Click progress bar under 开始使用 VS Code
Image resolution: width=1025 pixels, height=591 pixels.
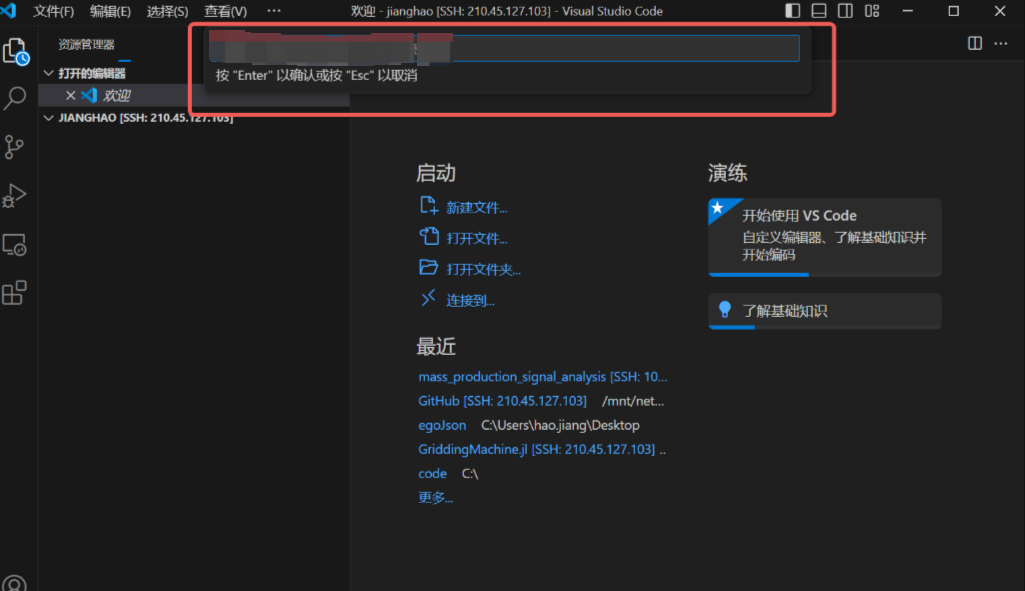click(x=825, y=275)
